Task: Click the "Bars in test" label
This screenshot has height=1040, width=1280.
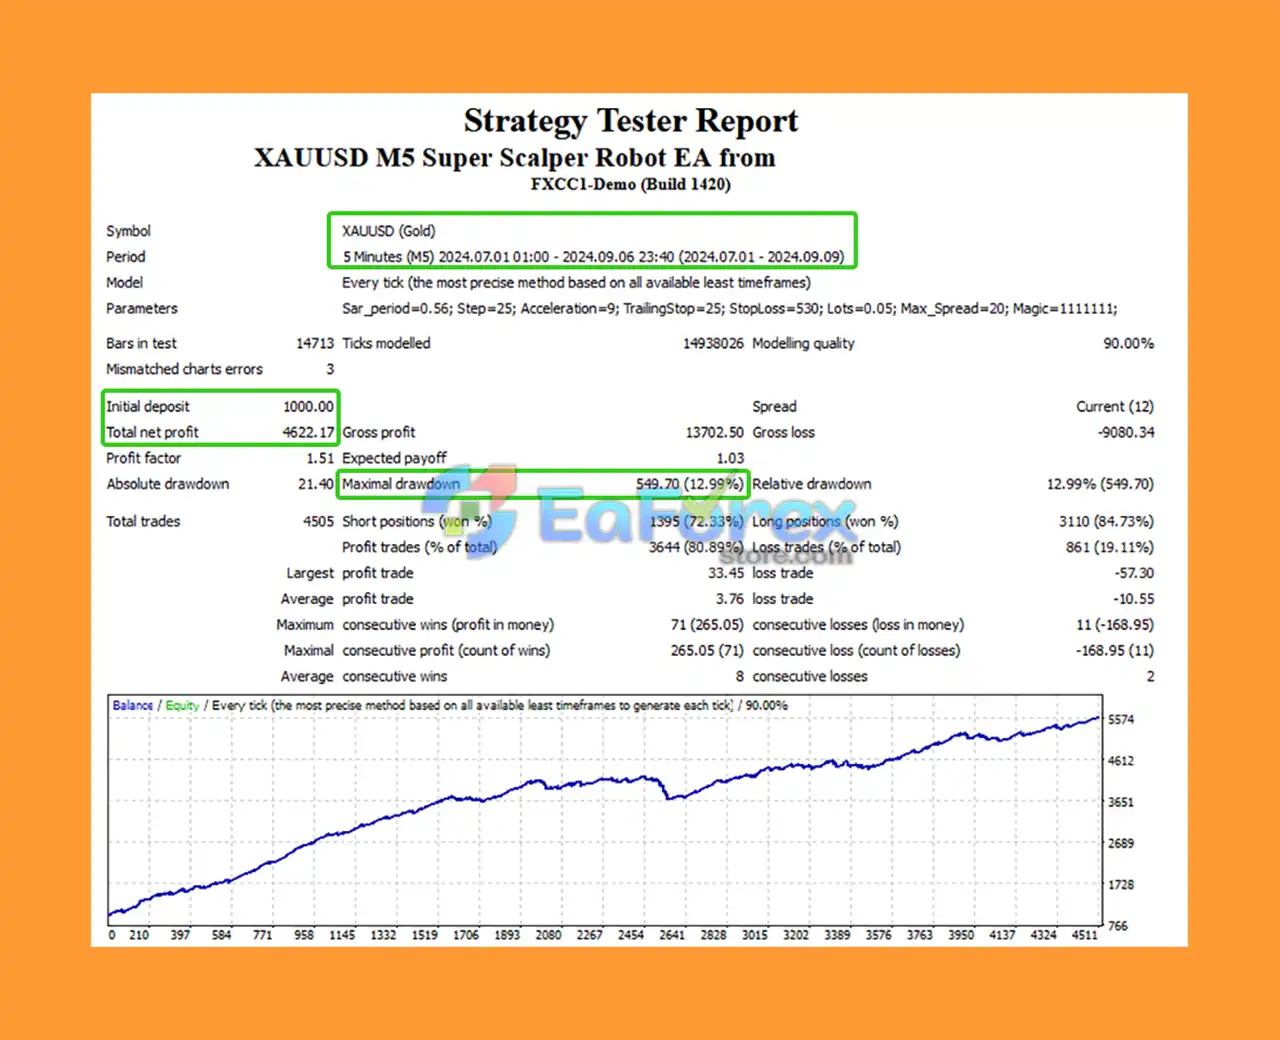Action: tap(141, 343)
